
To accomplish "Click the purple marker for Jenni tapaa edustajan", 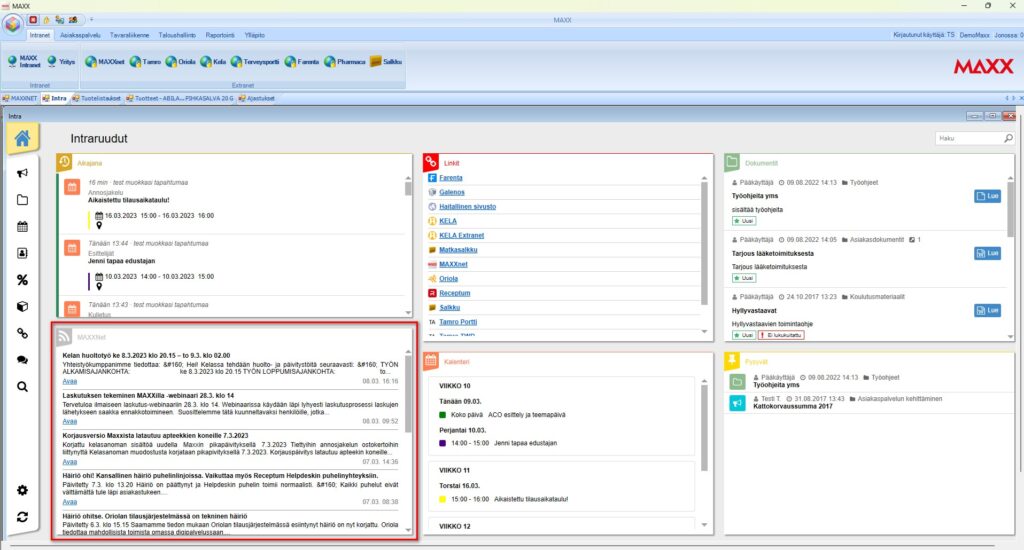I will pyautogui.click(x=442, y=443).
